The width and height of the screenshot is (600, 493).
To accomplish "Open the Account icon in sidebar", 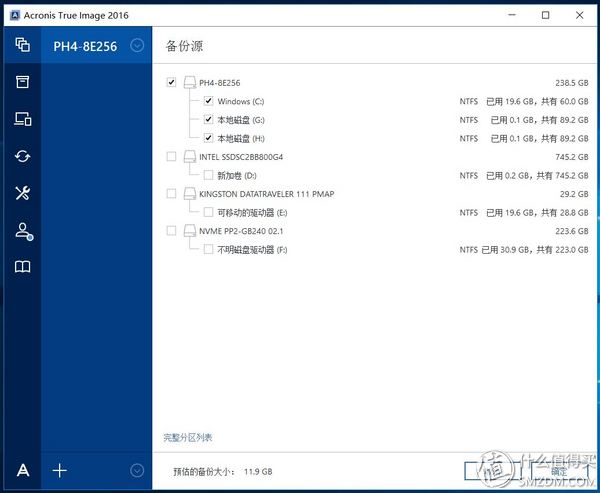I will click(x=24, y=231).
